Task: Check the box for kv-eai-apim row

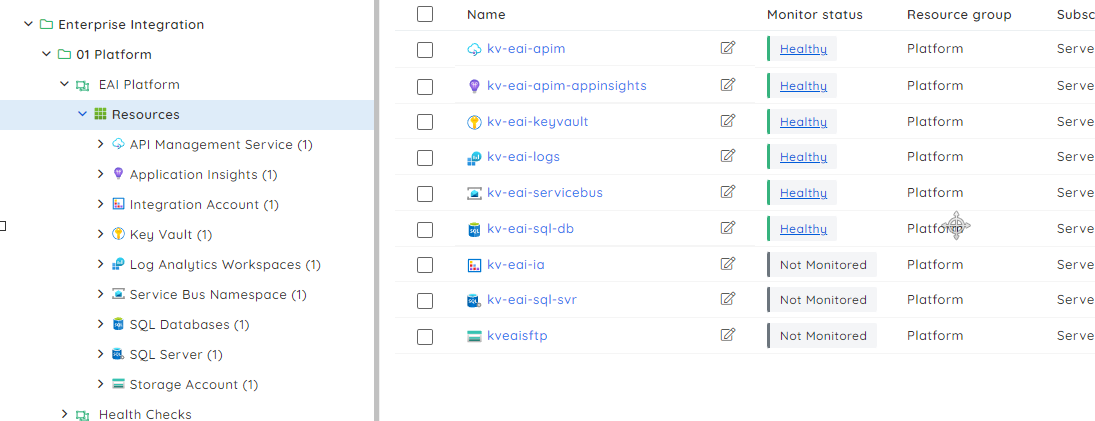Action: point(425,50)
